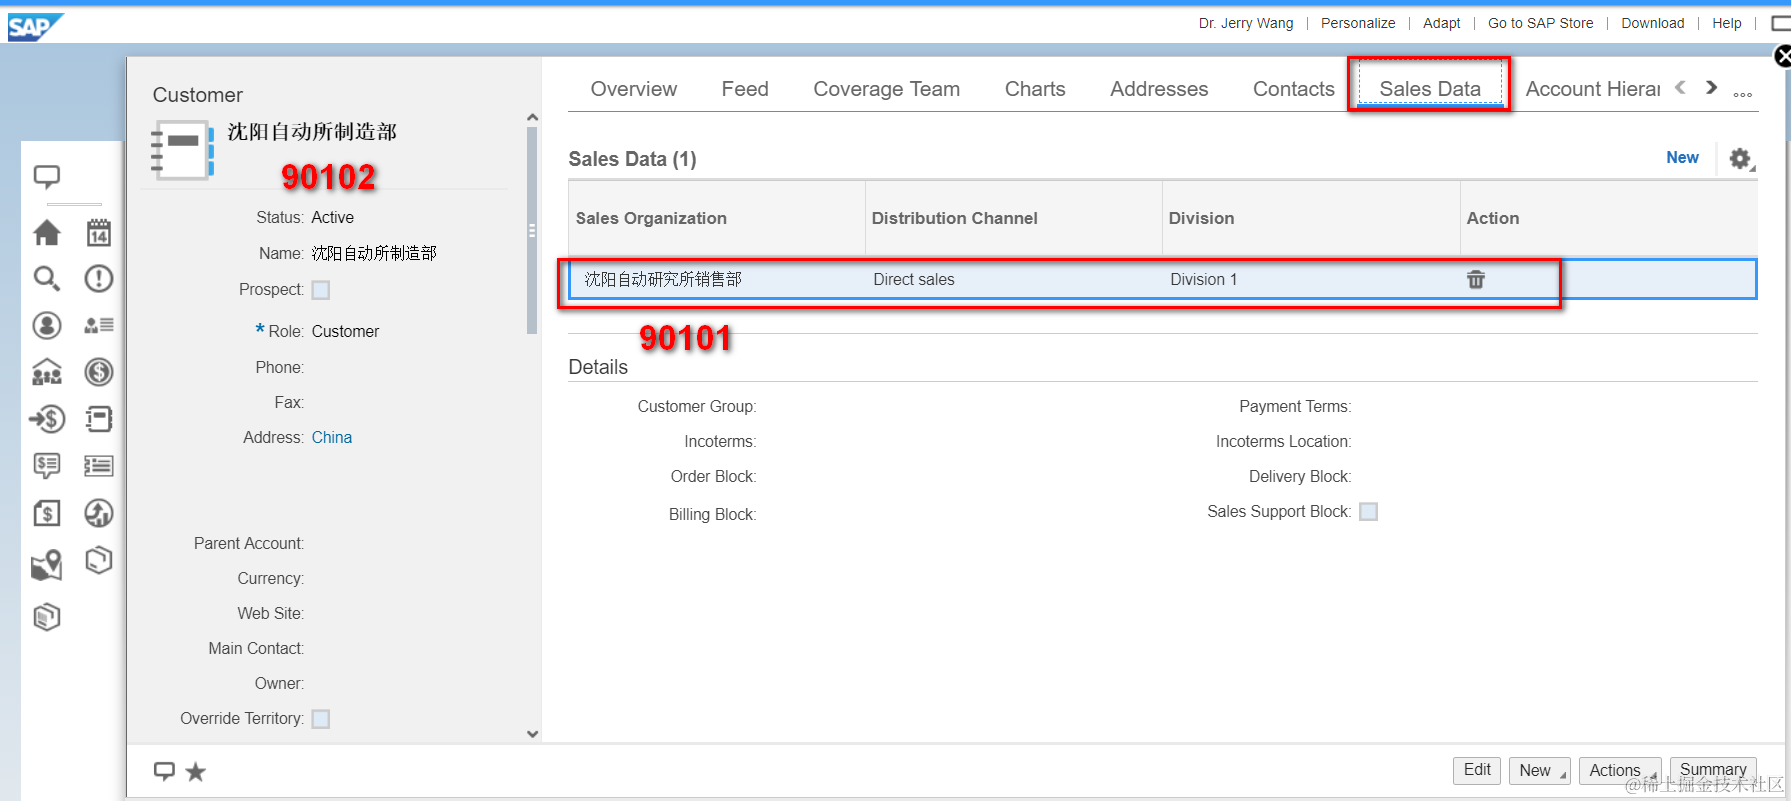1791x801 pixels.
Task: Switch to the Addresses tab
Action: (1159, 89)
